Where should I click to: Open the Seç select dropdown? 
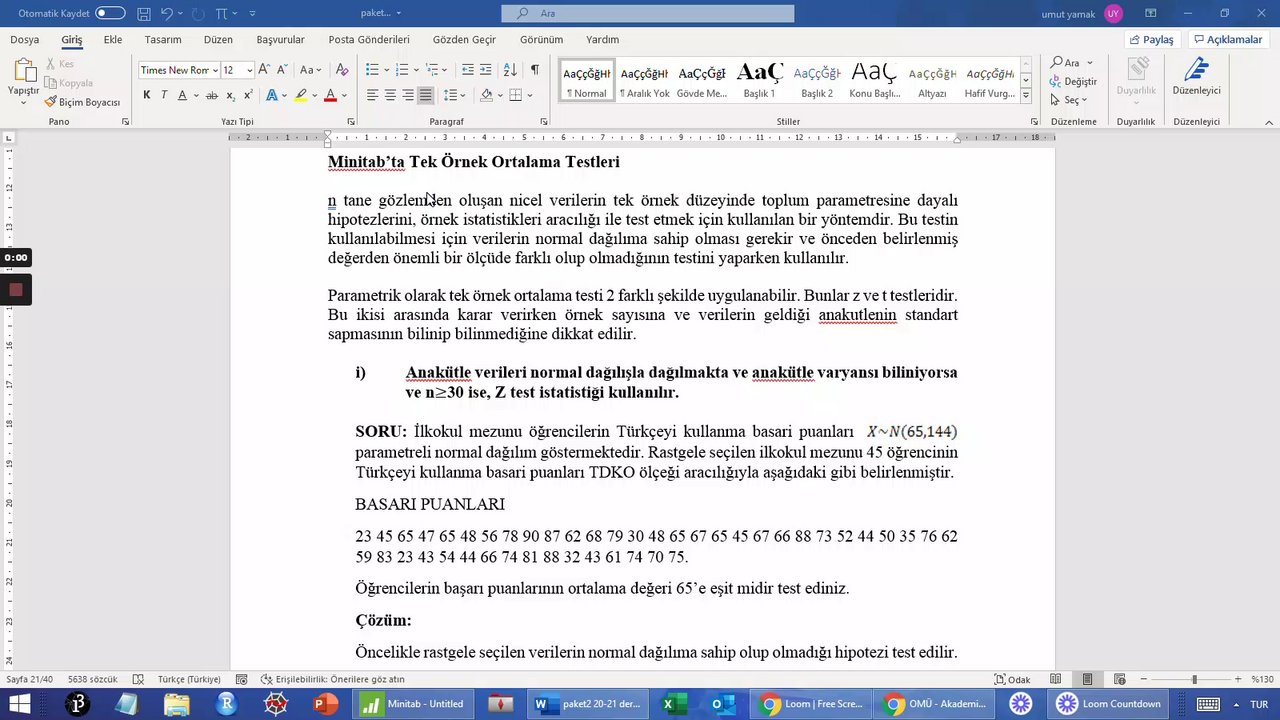pyautogui.click(x=1069, y=100)
